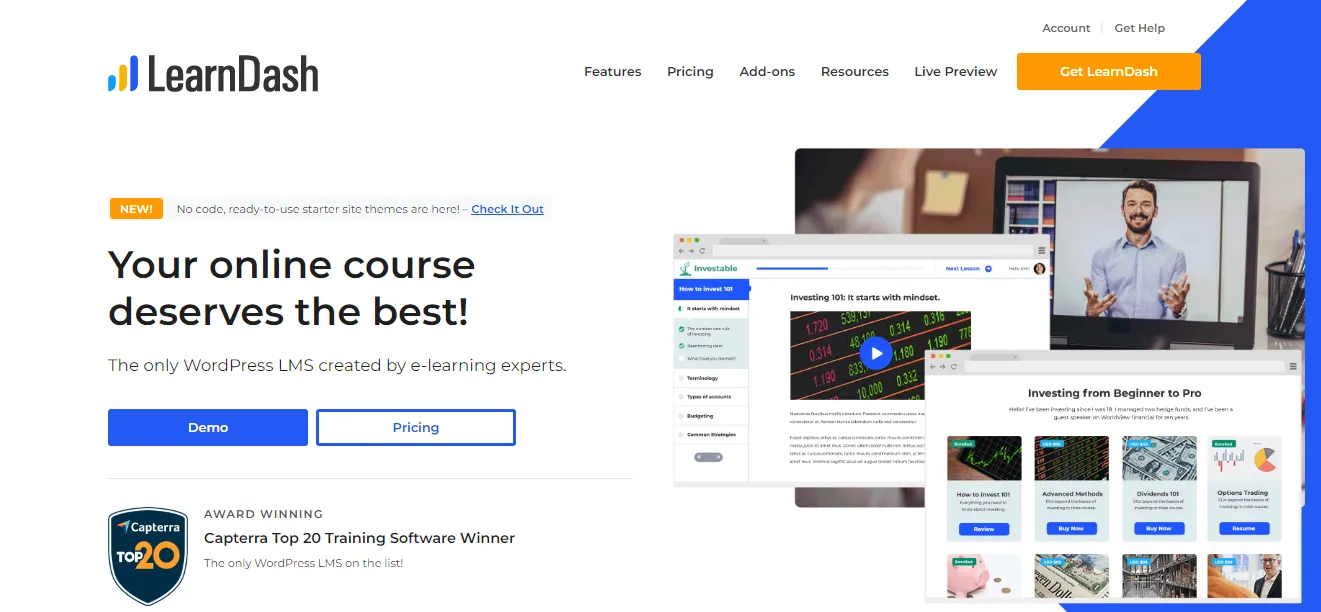Click the blue Demo button
1321x612 pixels.
tap(208, 427)
